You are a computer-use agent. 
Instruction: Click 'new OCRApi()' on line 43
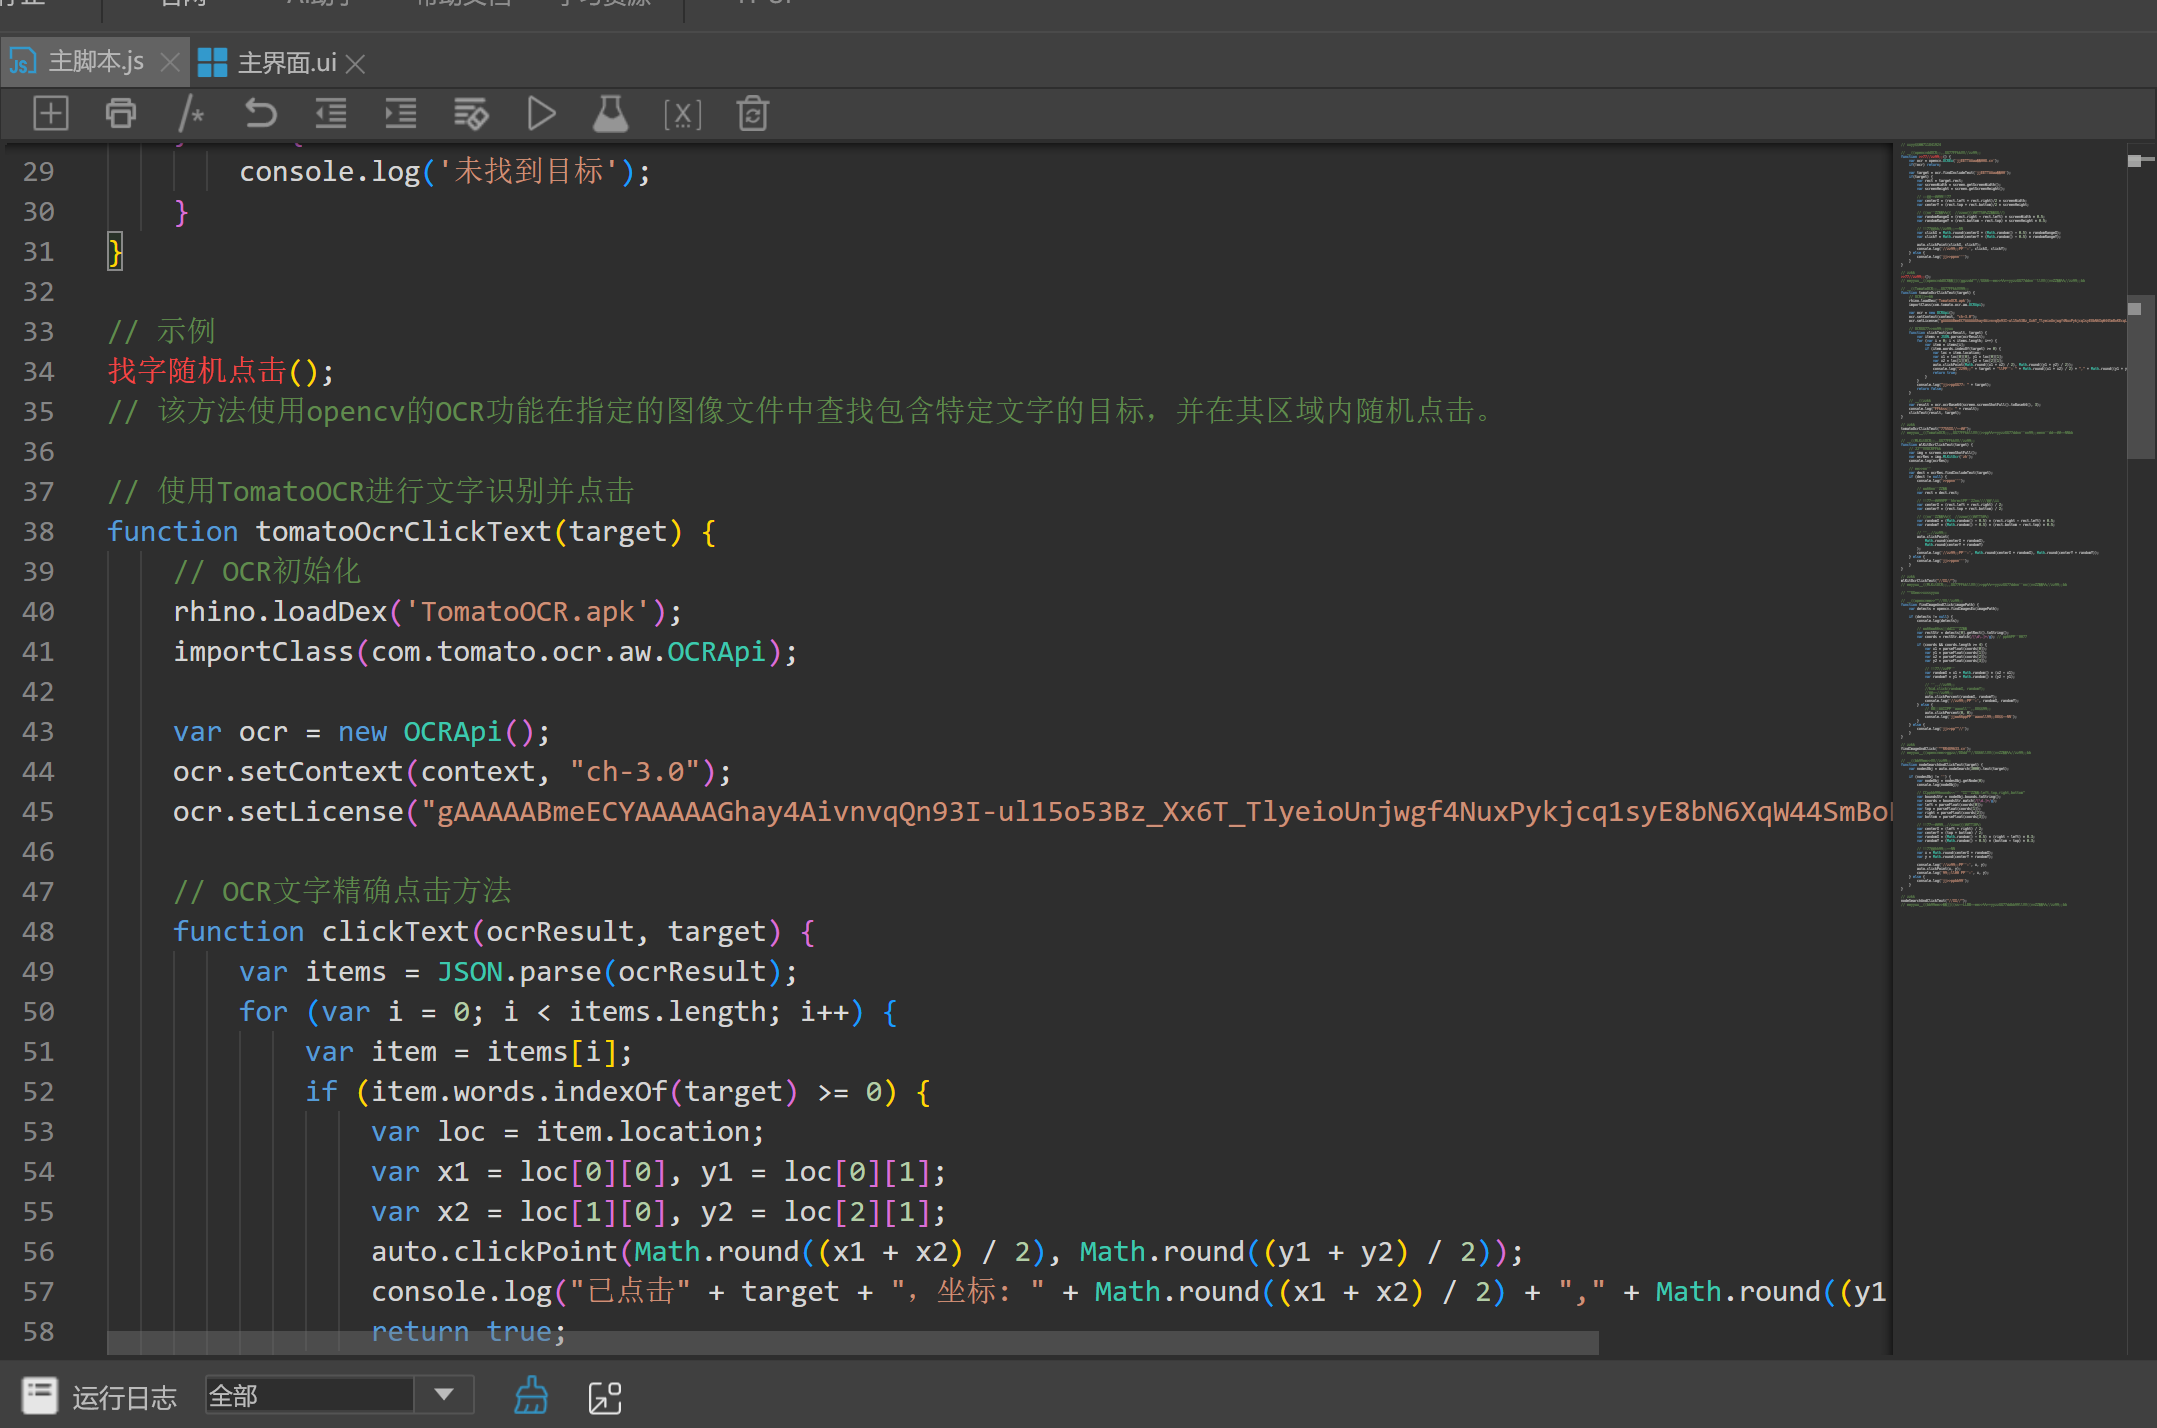tap(436, 731)
